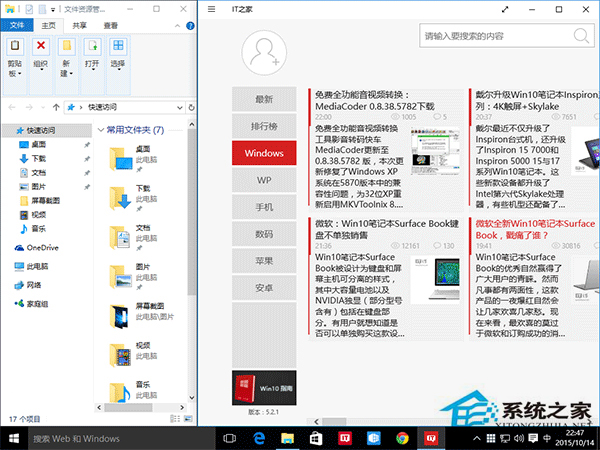The height and width of the screenshot is (450, 600).
Task: Open the hamburger menu in IT之家
Action: 211,9
